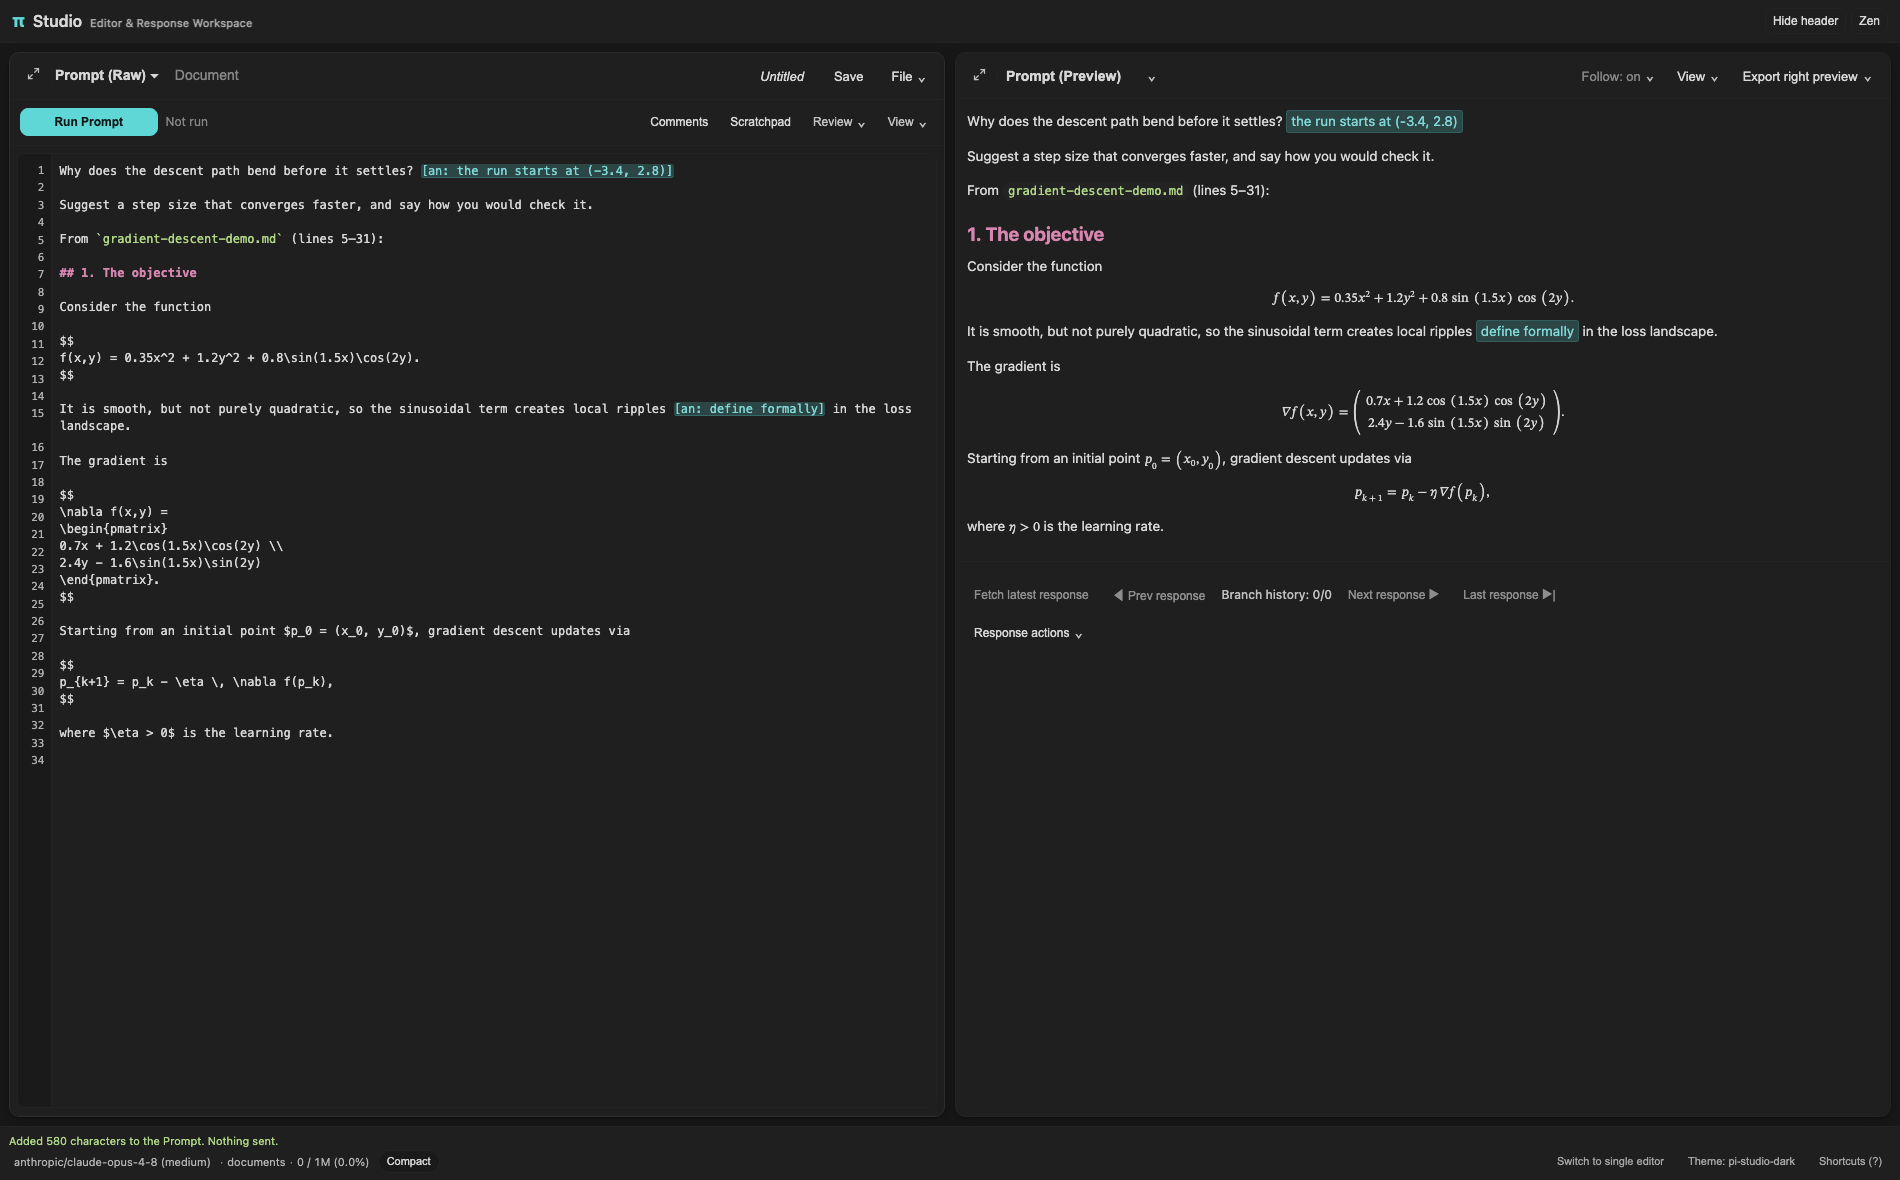Open the Review dropdown
The image size is (1900, 1180).
pos(838,122)
